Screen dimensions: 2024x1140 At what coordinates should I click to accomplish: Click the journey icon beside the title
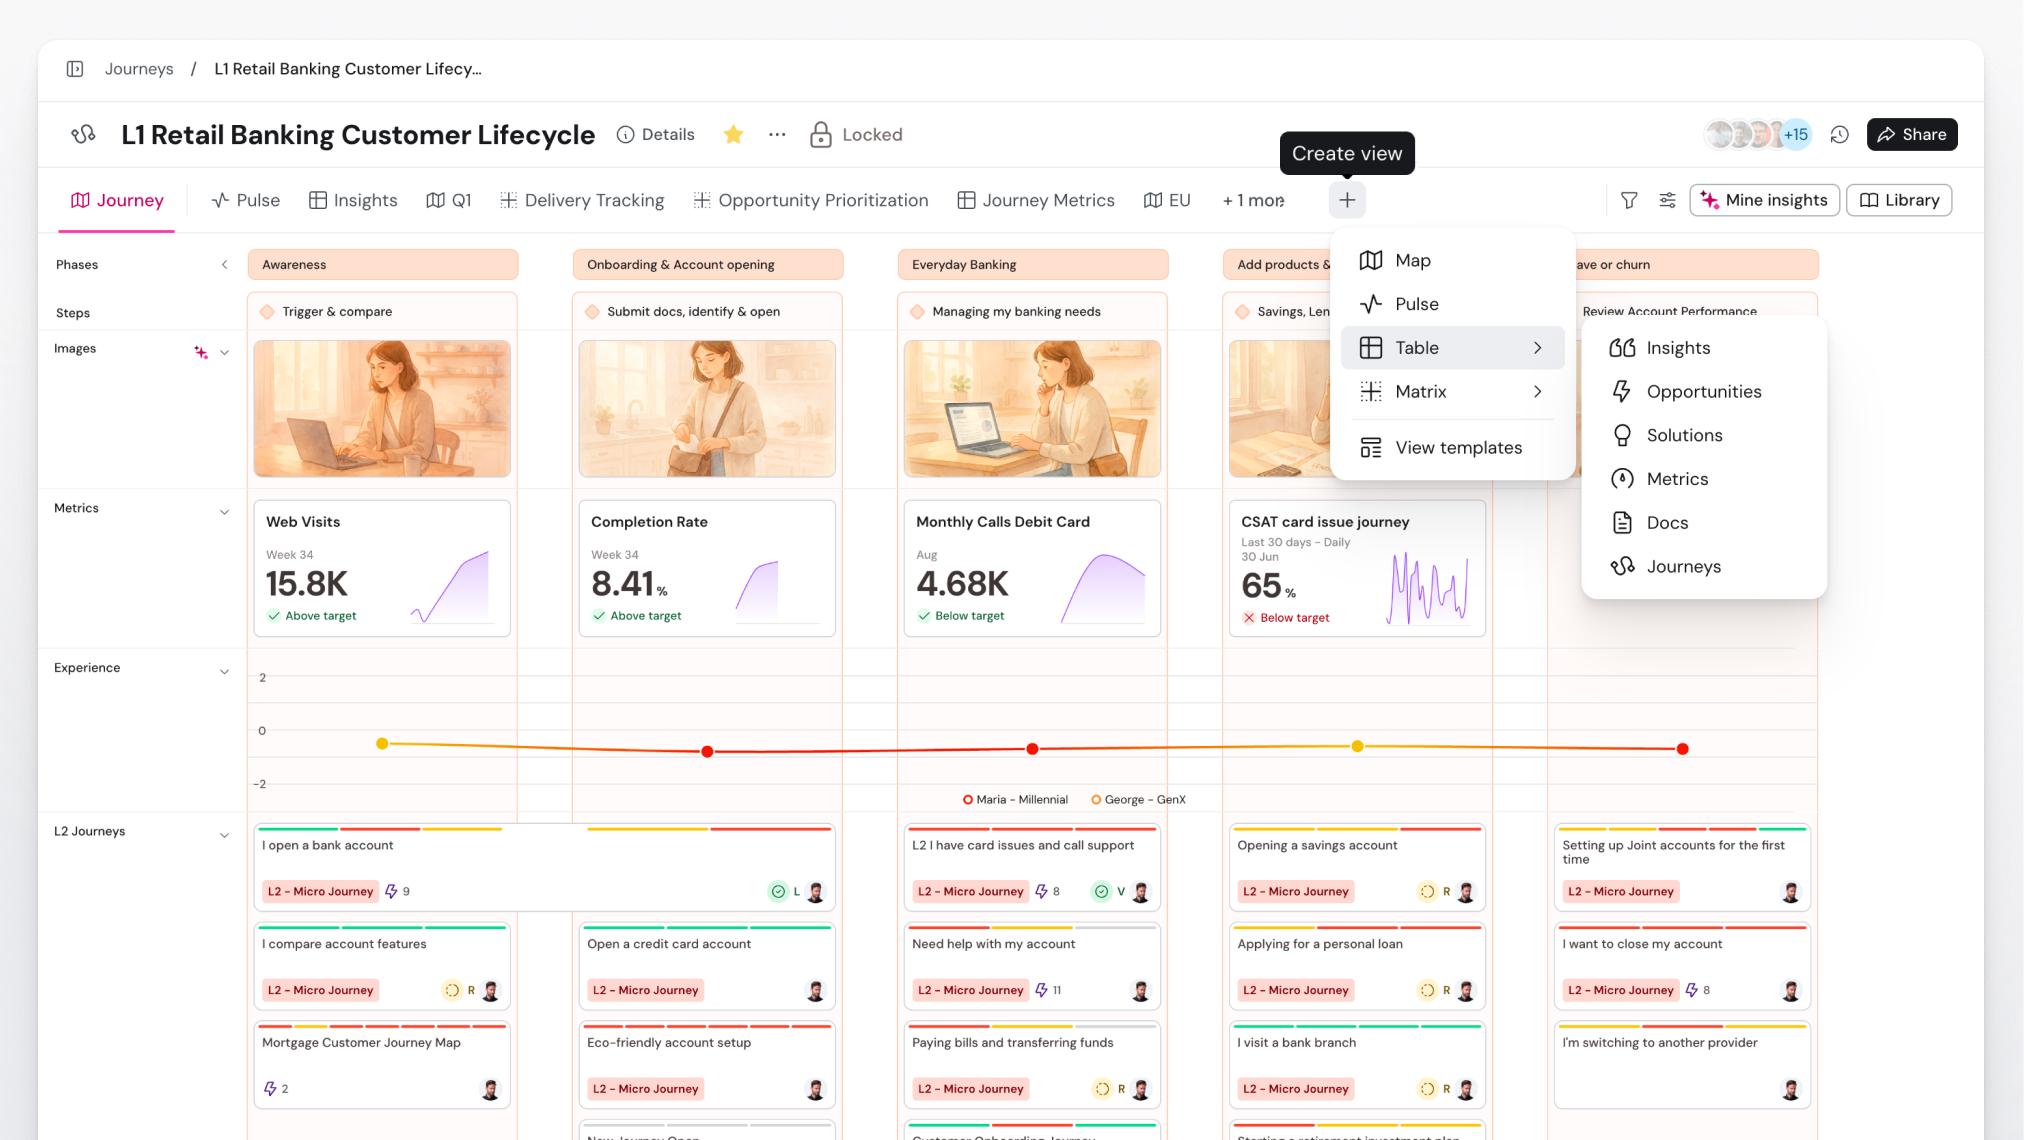tap(84, 134)
